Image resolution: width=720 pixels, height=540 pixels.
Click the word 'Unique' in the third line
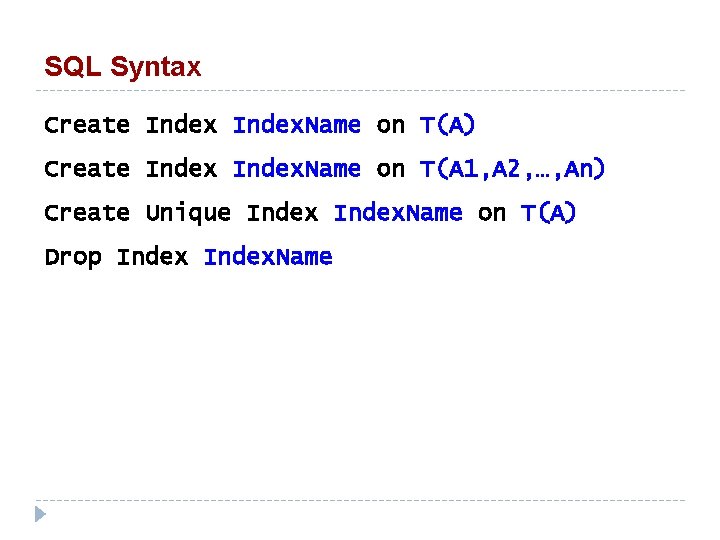(x=188, y=213)
